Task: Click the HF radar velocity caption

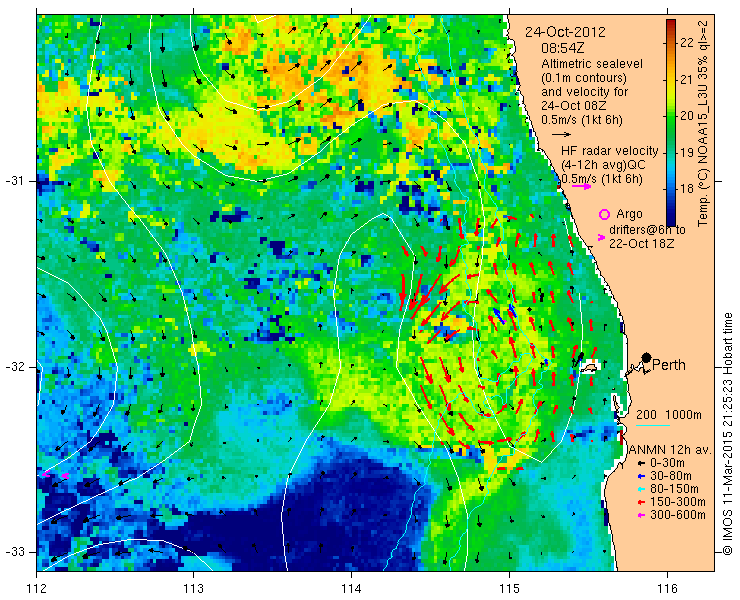Action: click(x=610, y=151)
